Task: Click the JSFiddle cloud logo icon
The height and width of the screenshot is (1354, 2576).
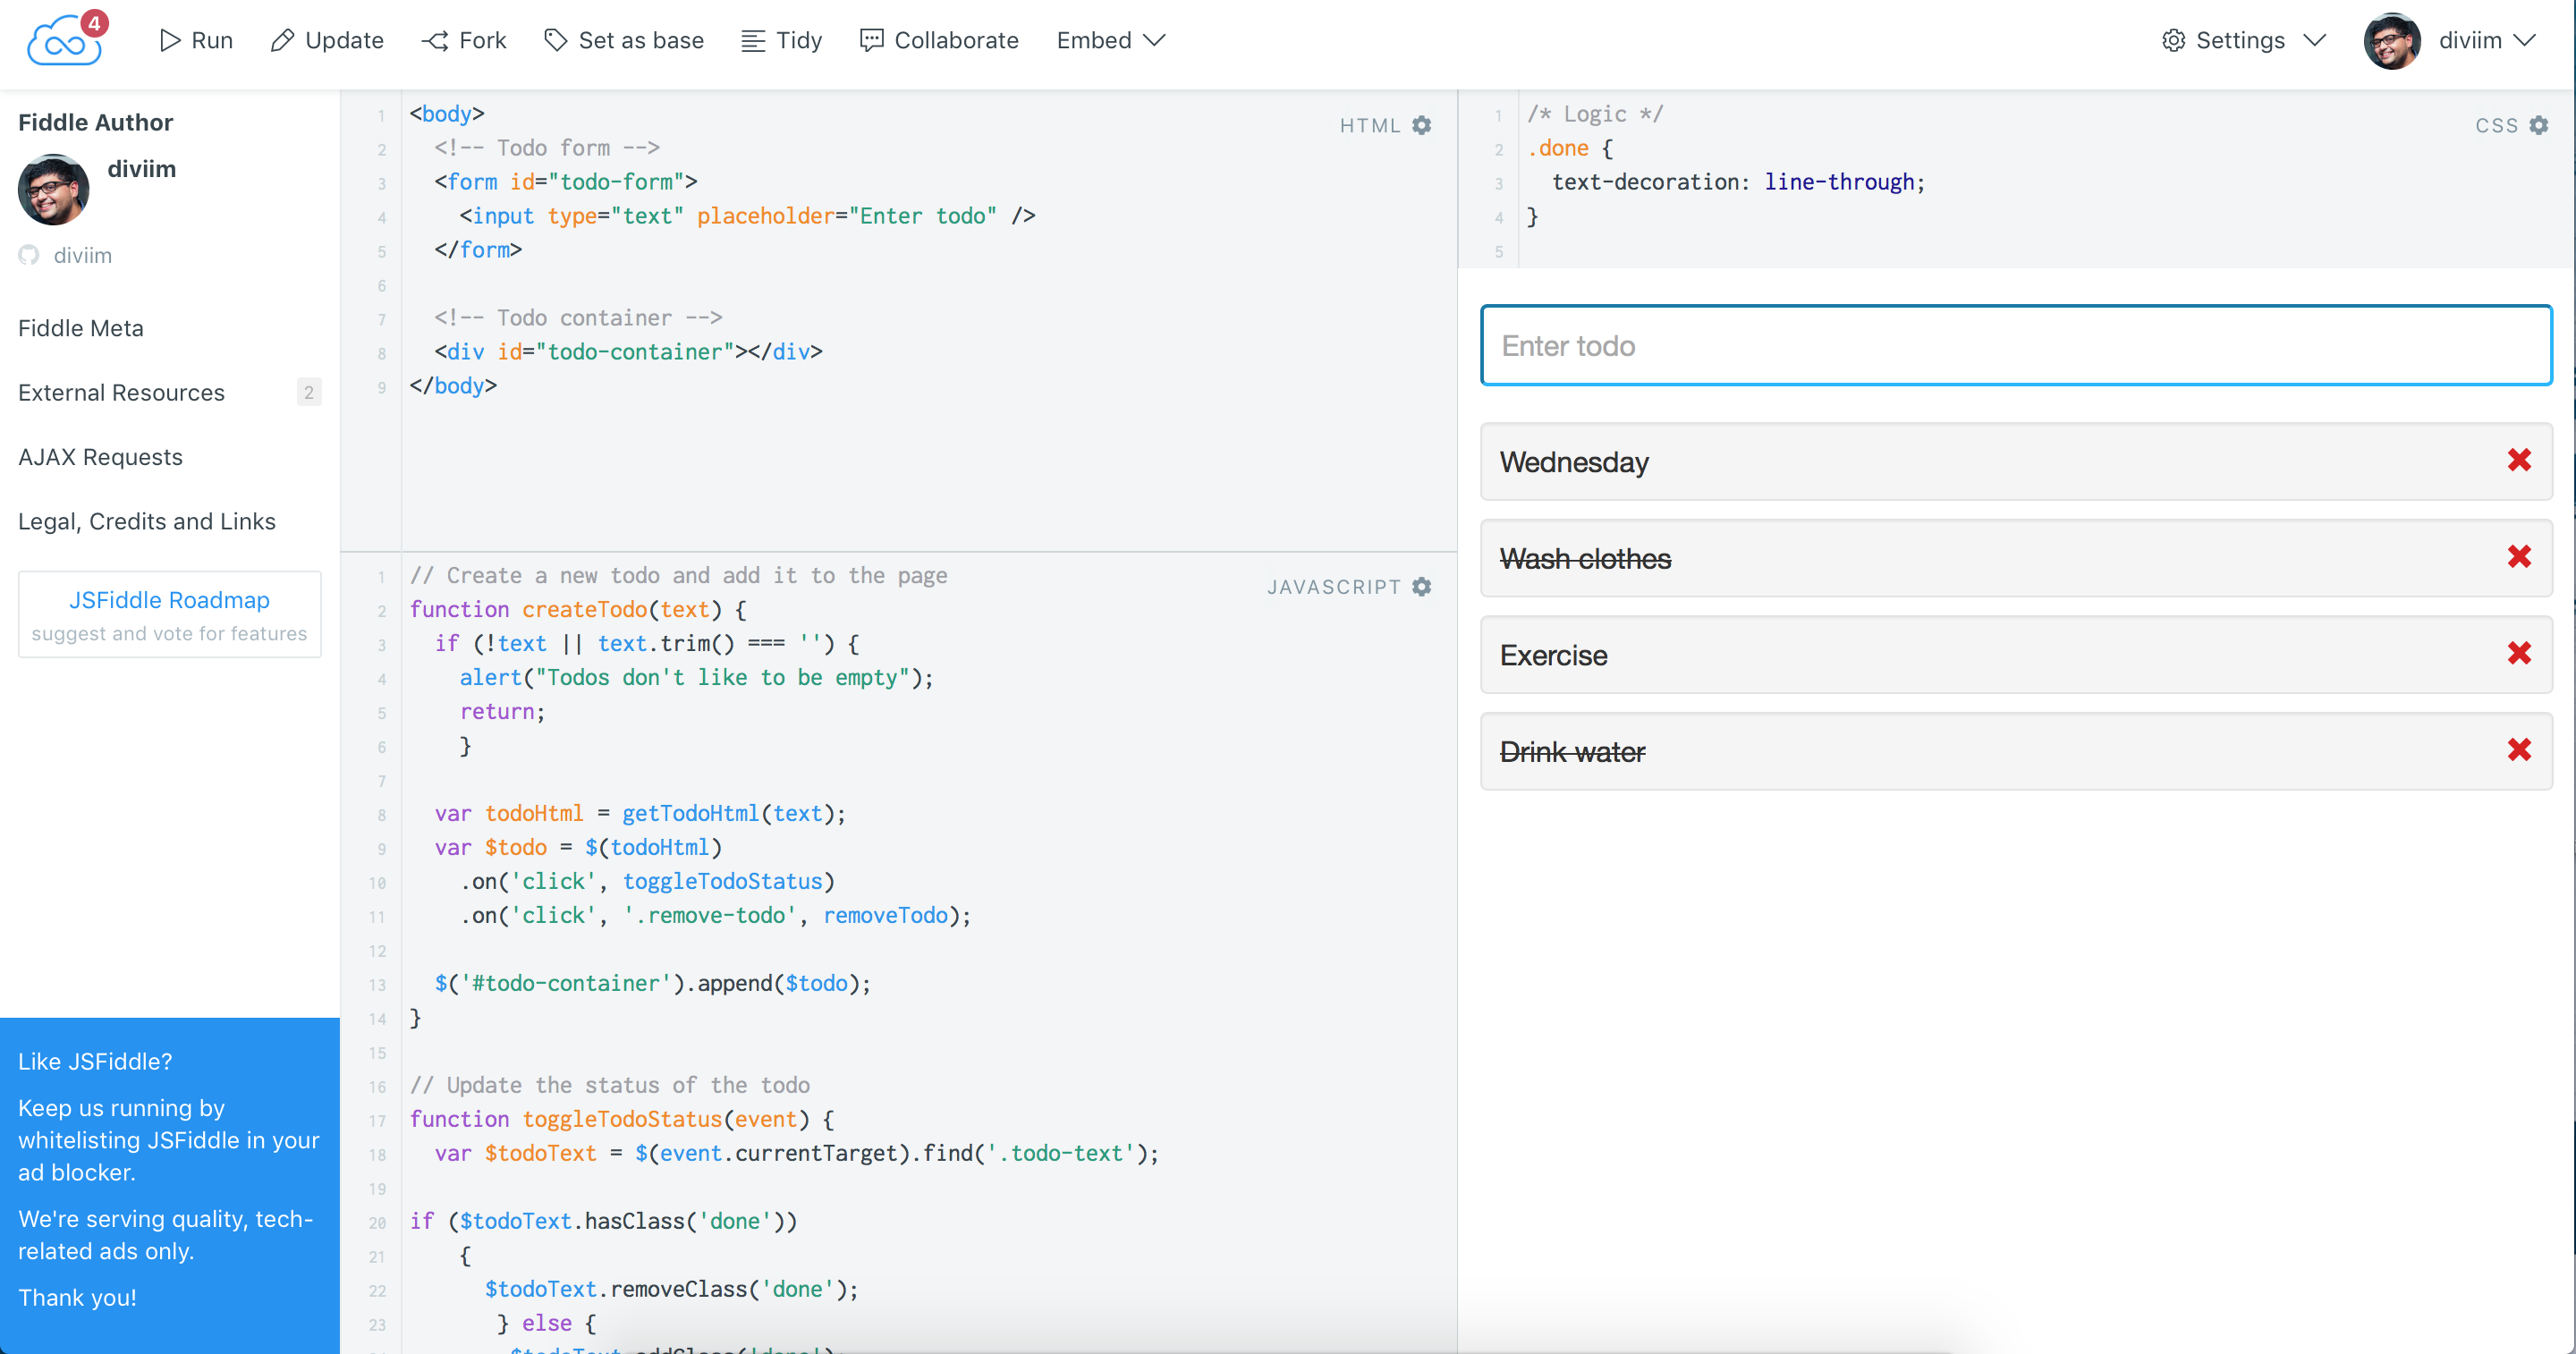Action: pos(65,42)
